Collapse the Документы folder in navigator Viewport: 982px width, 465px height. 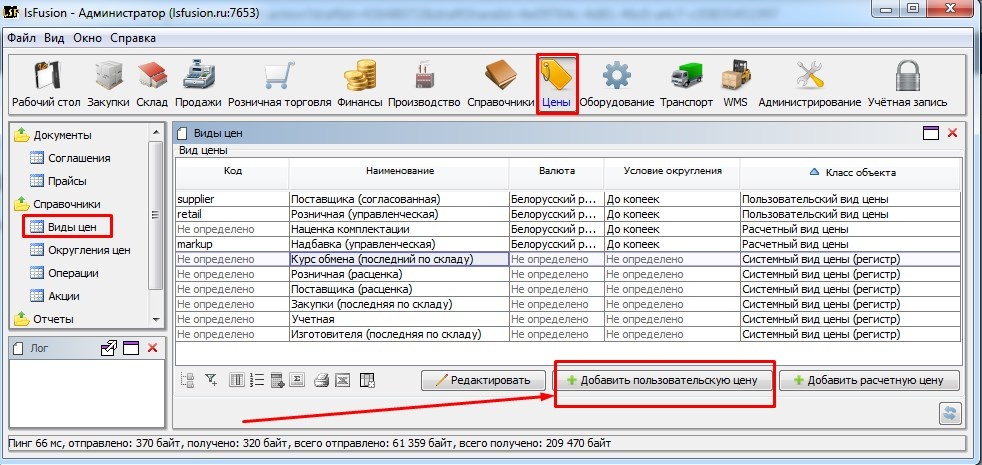[22, 135]
